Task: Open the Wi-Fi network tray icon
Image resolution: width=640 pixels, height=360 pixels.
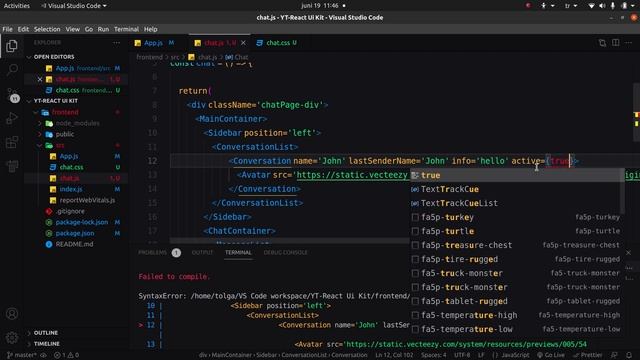Action: pos(591,6)
